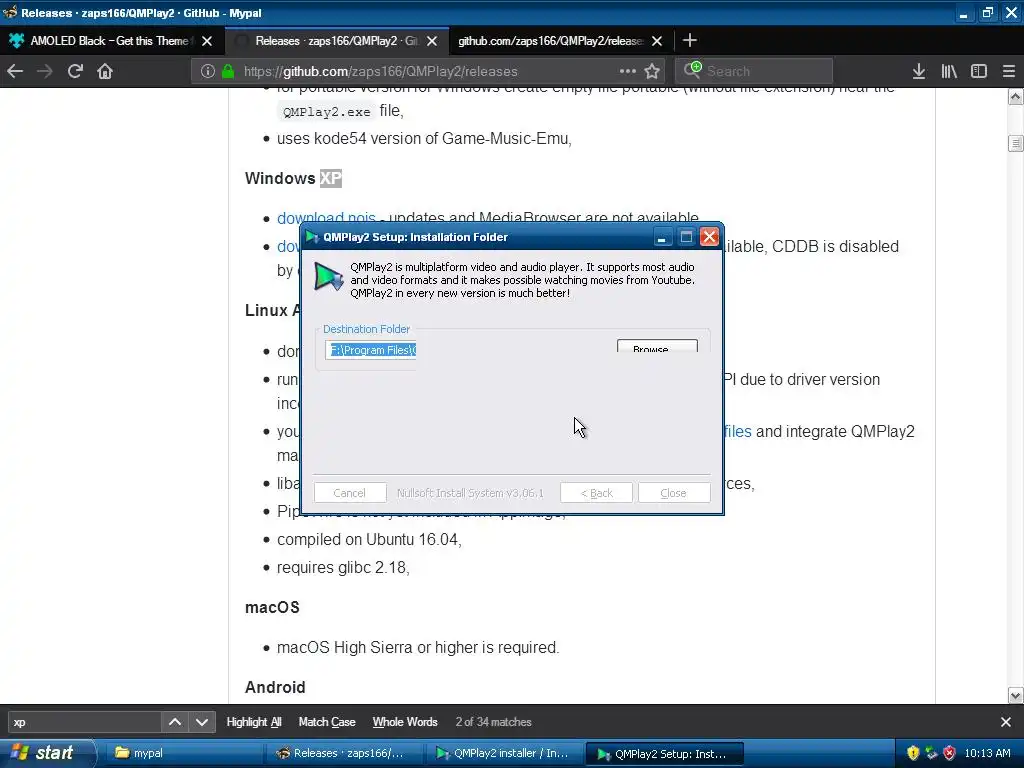1024x768 pixels.
Task: Toggle Whole Words in the find bar
Action: coord(405,722)
